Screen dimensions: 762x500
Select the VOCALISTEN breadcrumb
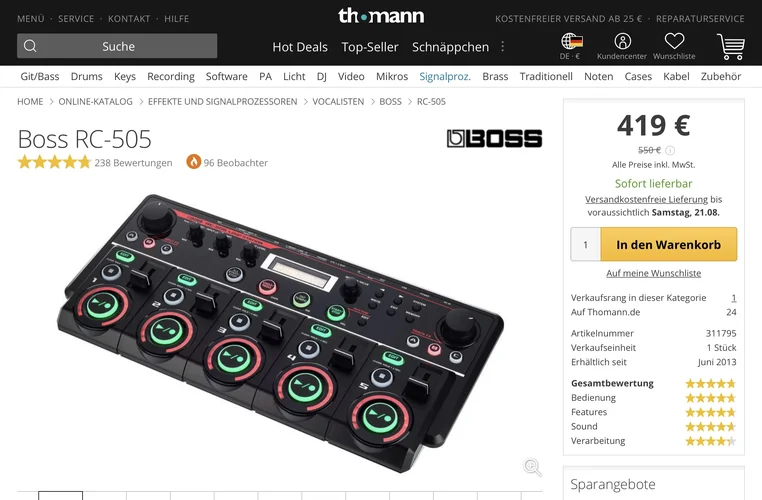(x=338, y=102)
